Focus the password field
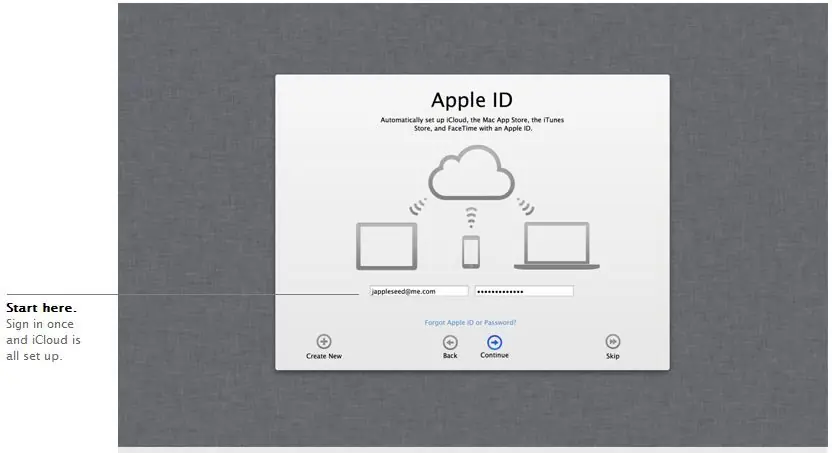832x453 pixels. (x=524, y=291)
